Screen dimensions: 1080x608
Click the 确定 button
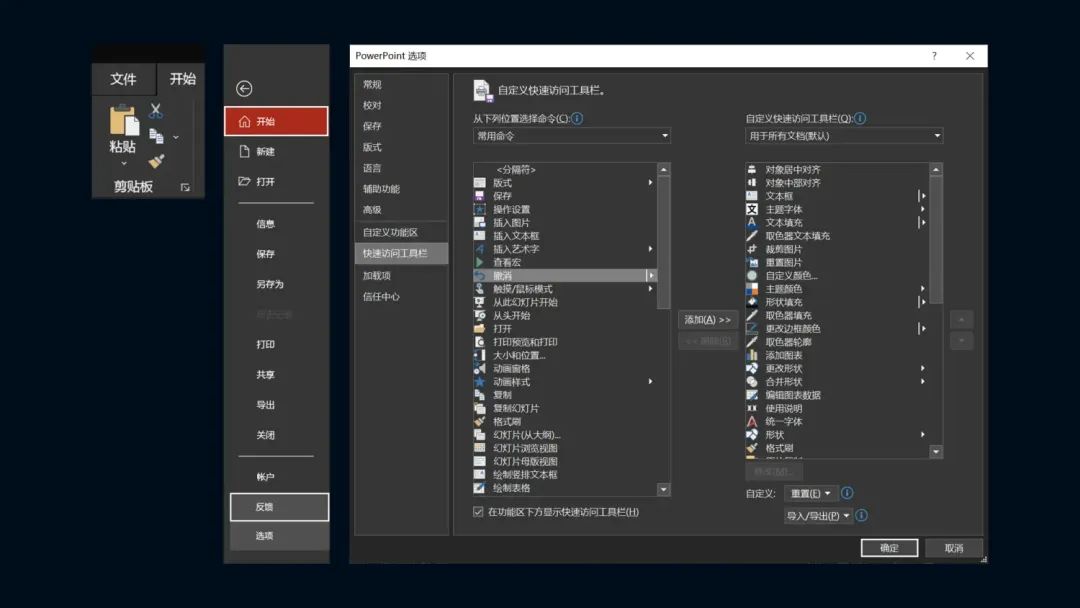pos(889,548)
